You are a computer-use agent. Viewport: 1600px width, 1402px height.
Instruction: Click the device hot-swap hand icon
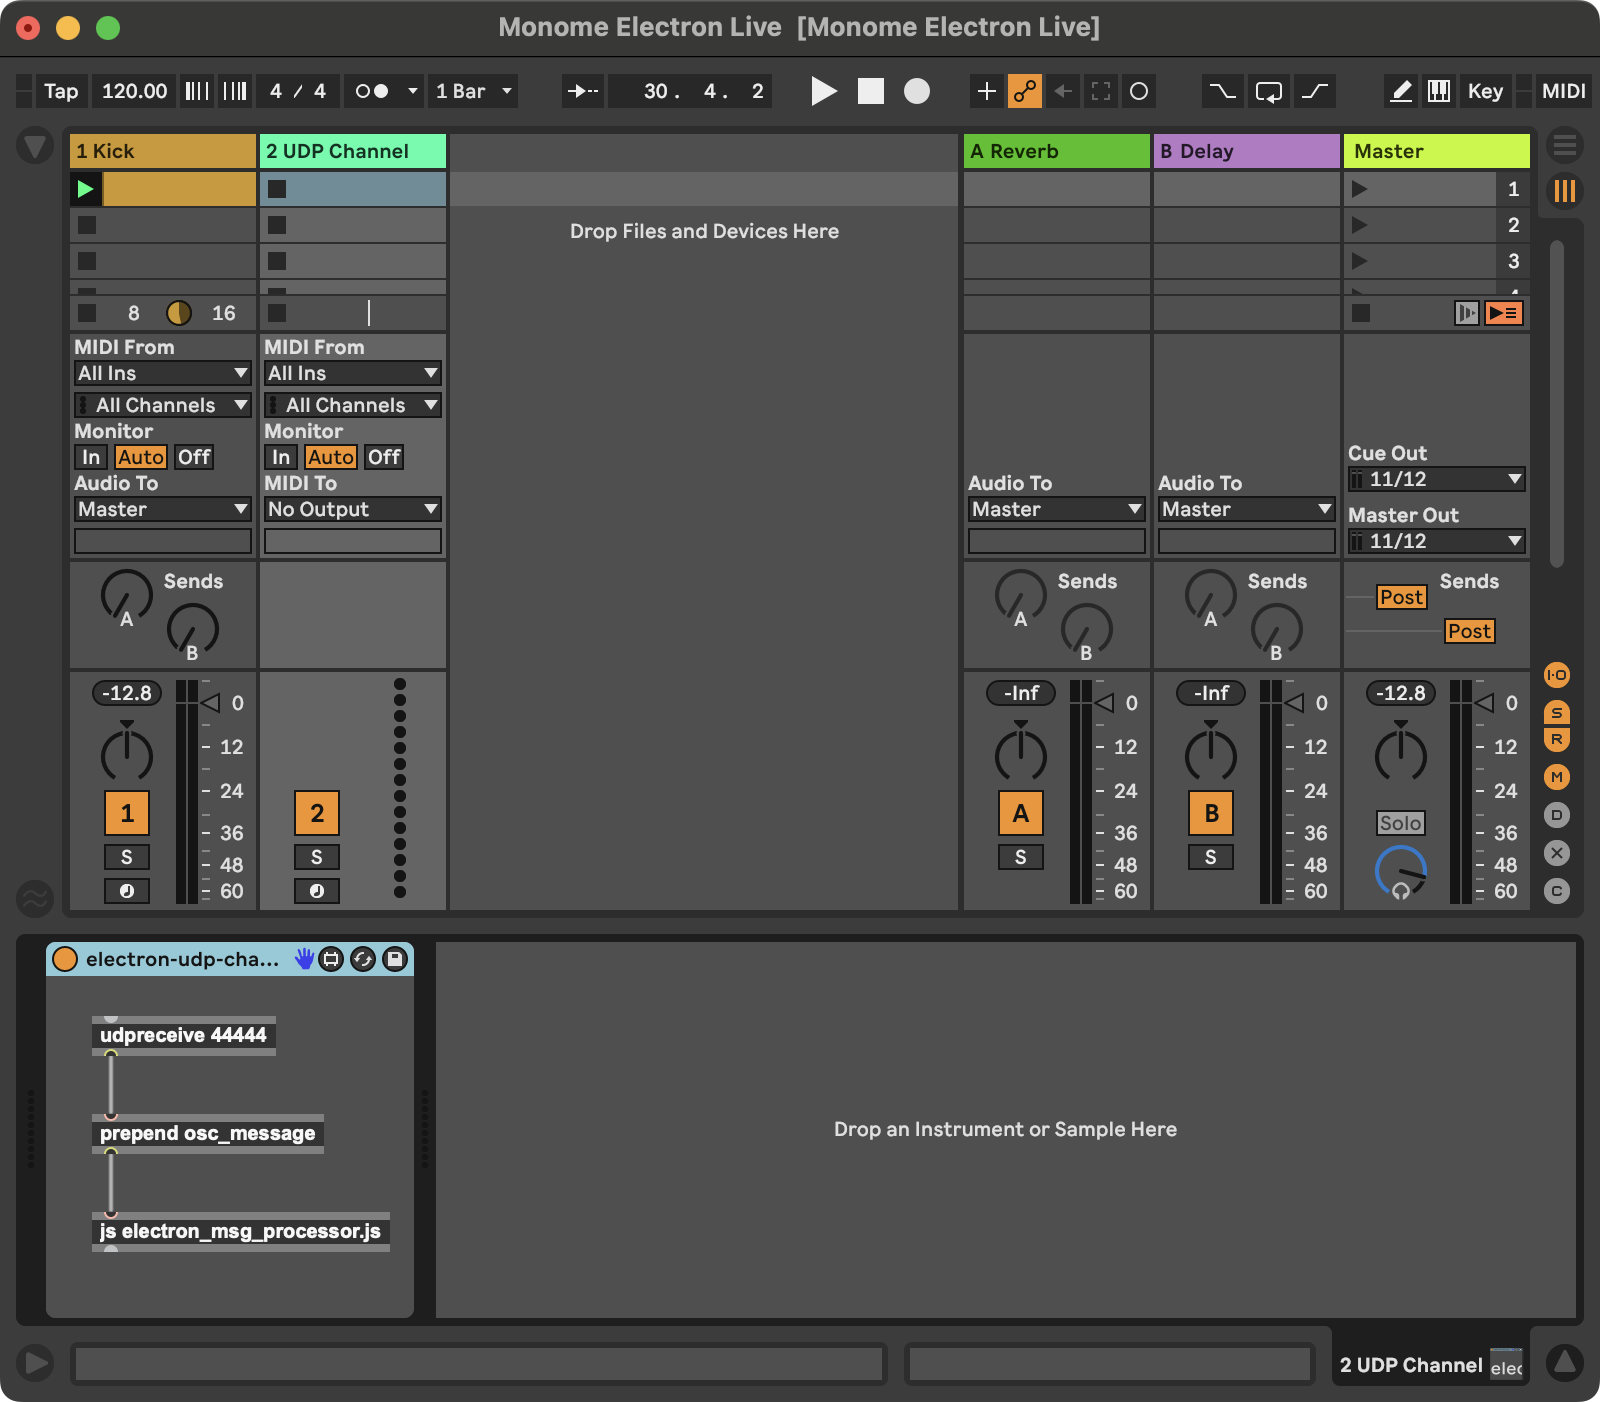pyautogui.click(x=304, y=959)
